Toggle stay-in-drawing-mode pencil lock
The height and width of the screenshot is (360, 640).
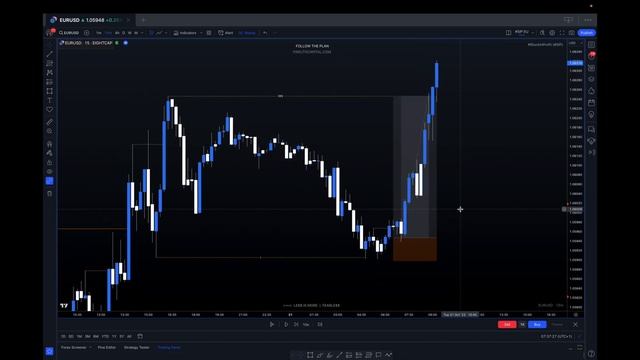49,153
